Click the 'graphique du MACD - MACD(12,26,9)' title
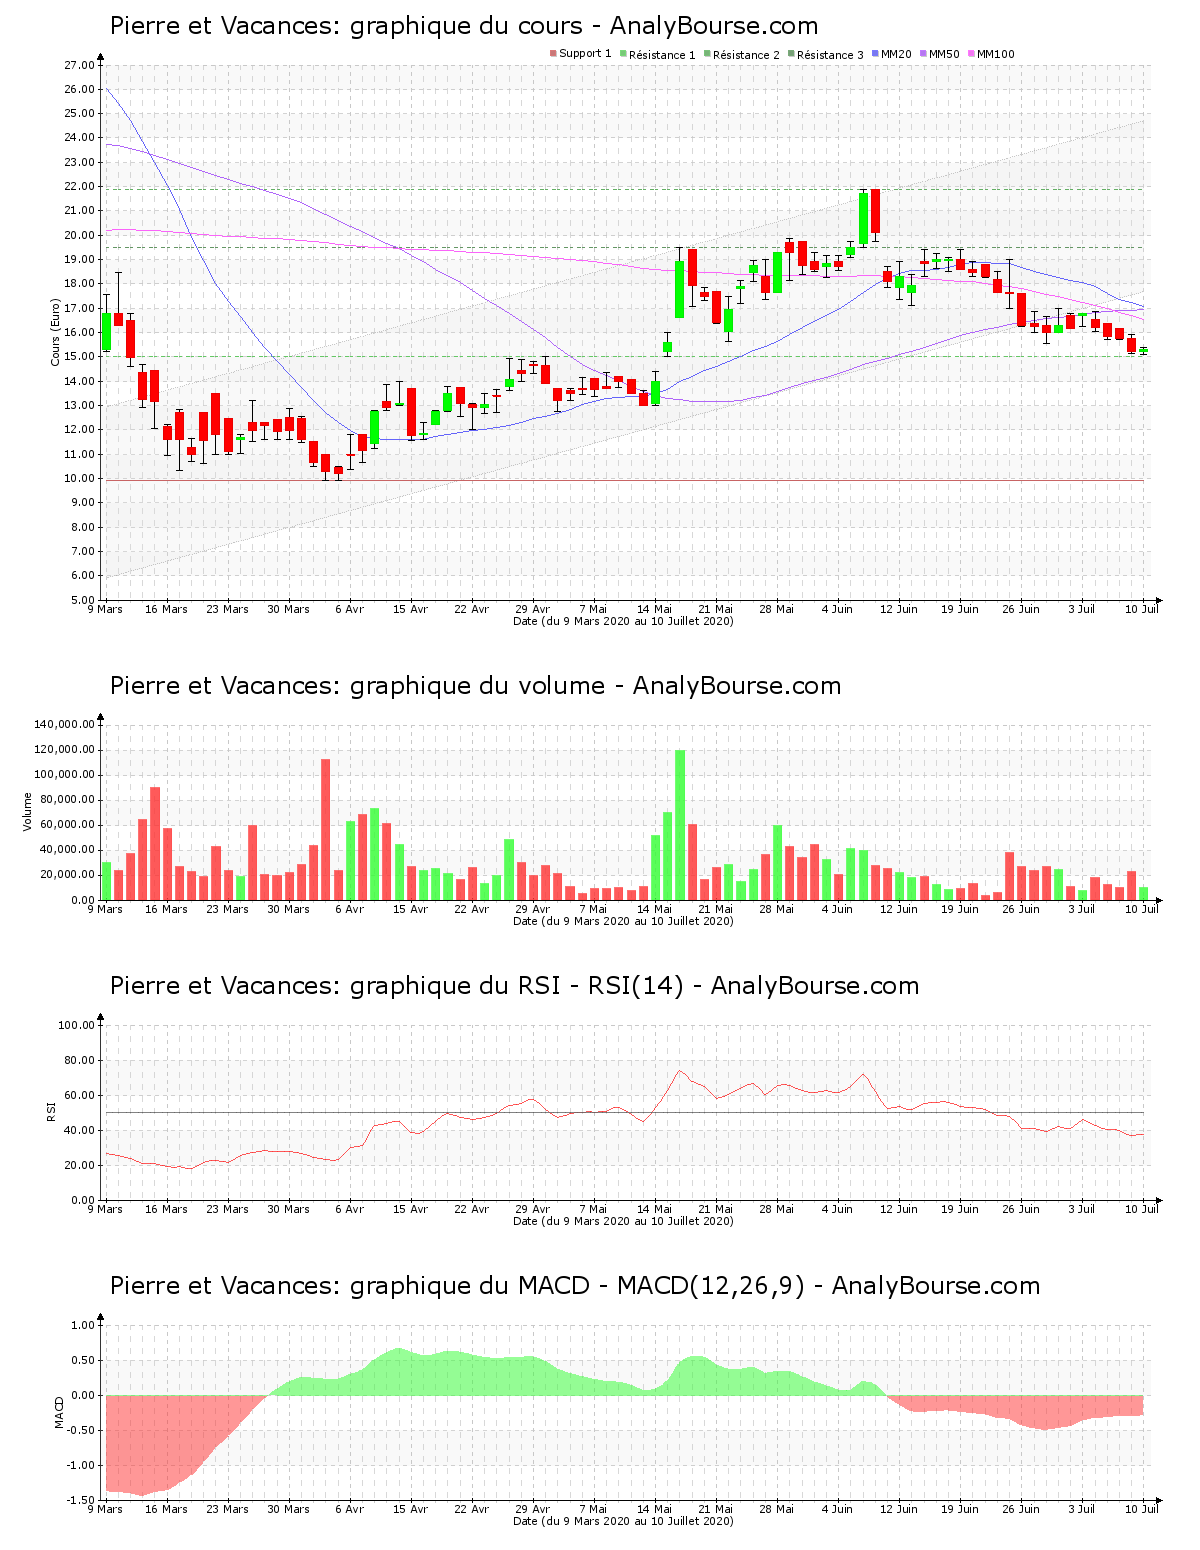This screenshot has height=1550, width=1200. pyautogui.click(x=577, y=1286)
